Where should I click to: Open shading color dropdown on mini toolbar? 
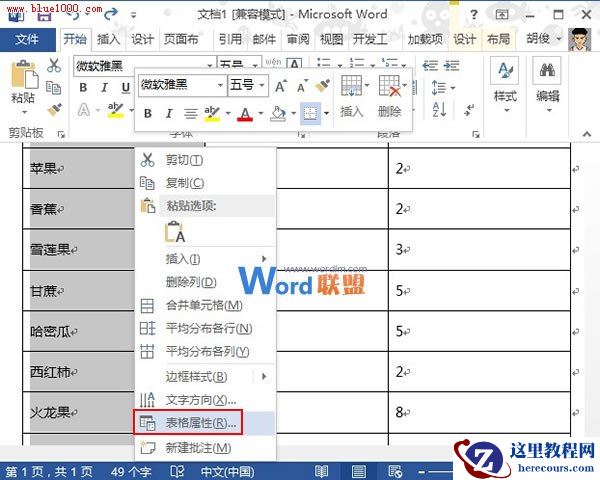(x=293, y=113)
